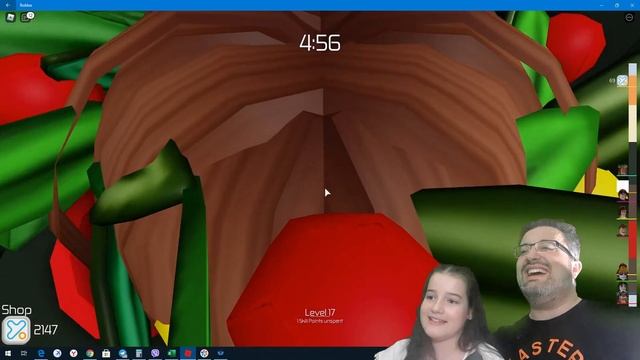Screen dimensions: 640x360
Task: Open Microsoft Store from the taskbar
Action: coord(106,353)
